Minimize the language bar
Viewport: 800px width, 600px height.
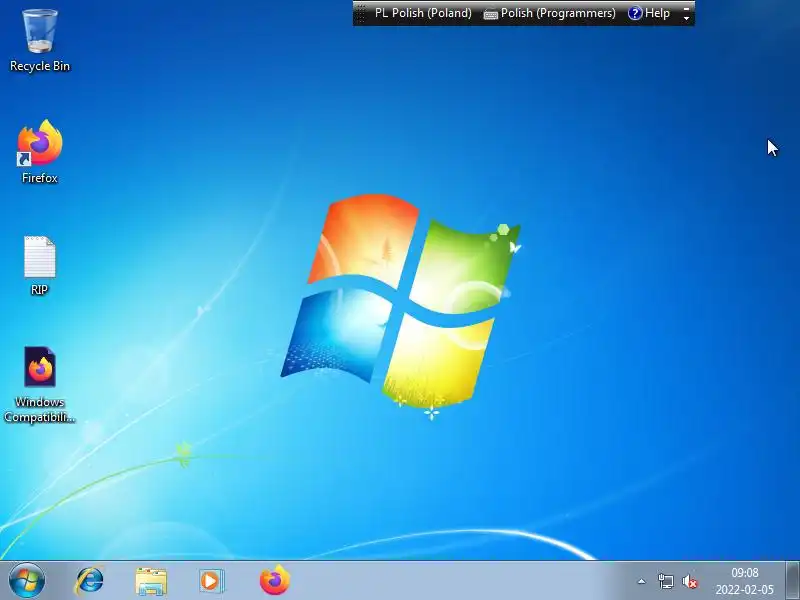686,8
